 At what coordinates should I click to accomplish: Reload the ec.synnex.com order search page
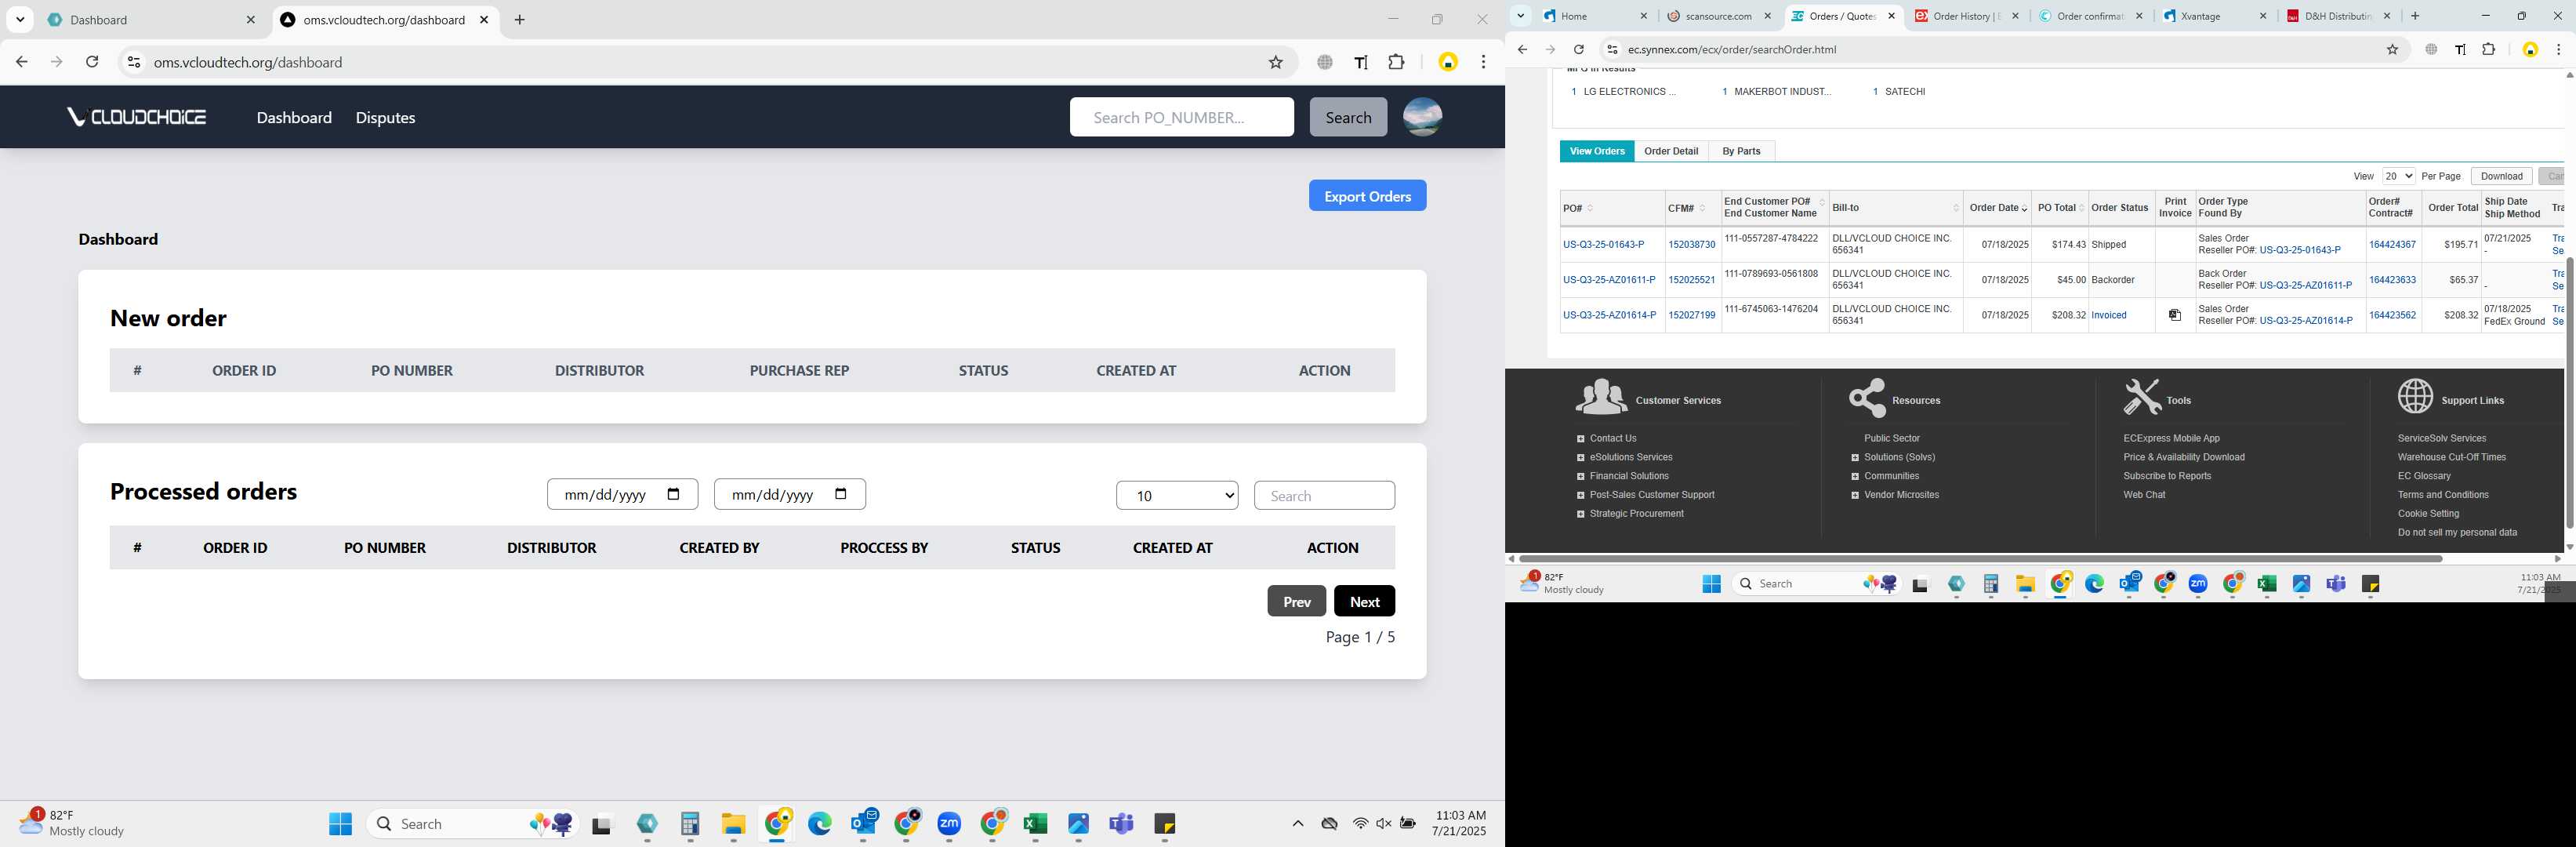[1578, 49]
